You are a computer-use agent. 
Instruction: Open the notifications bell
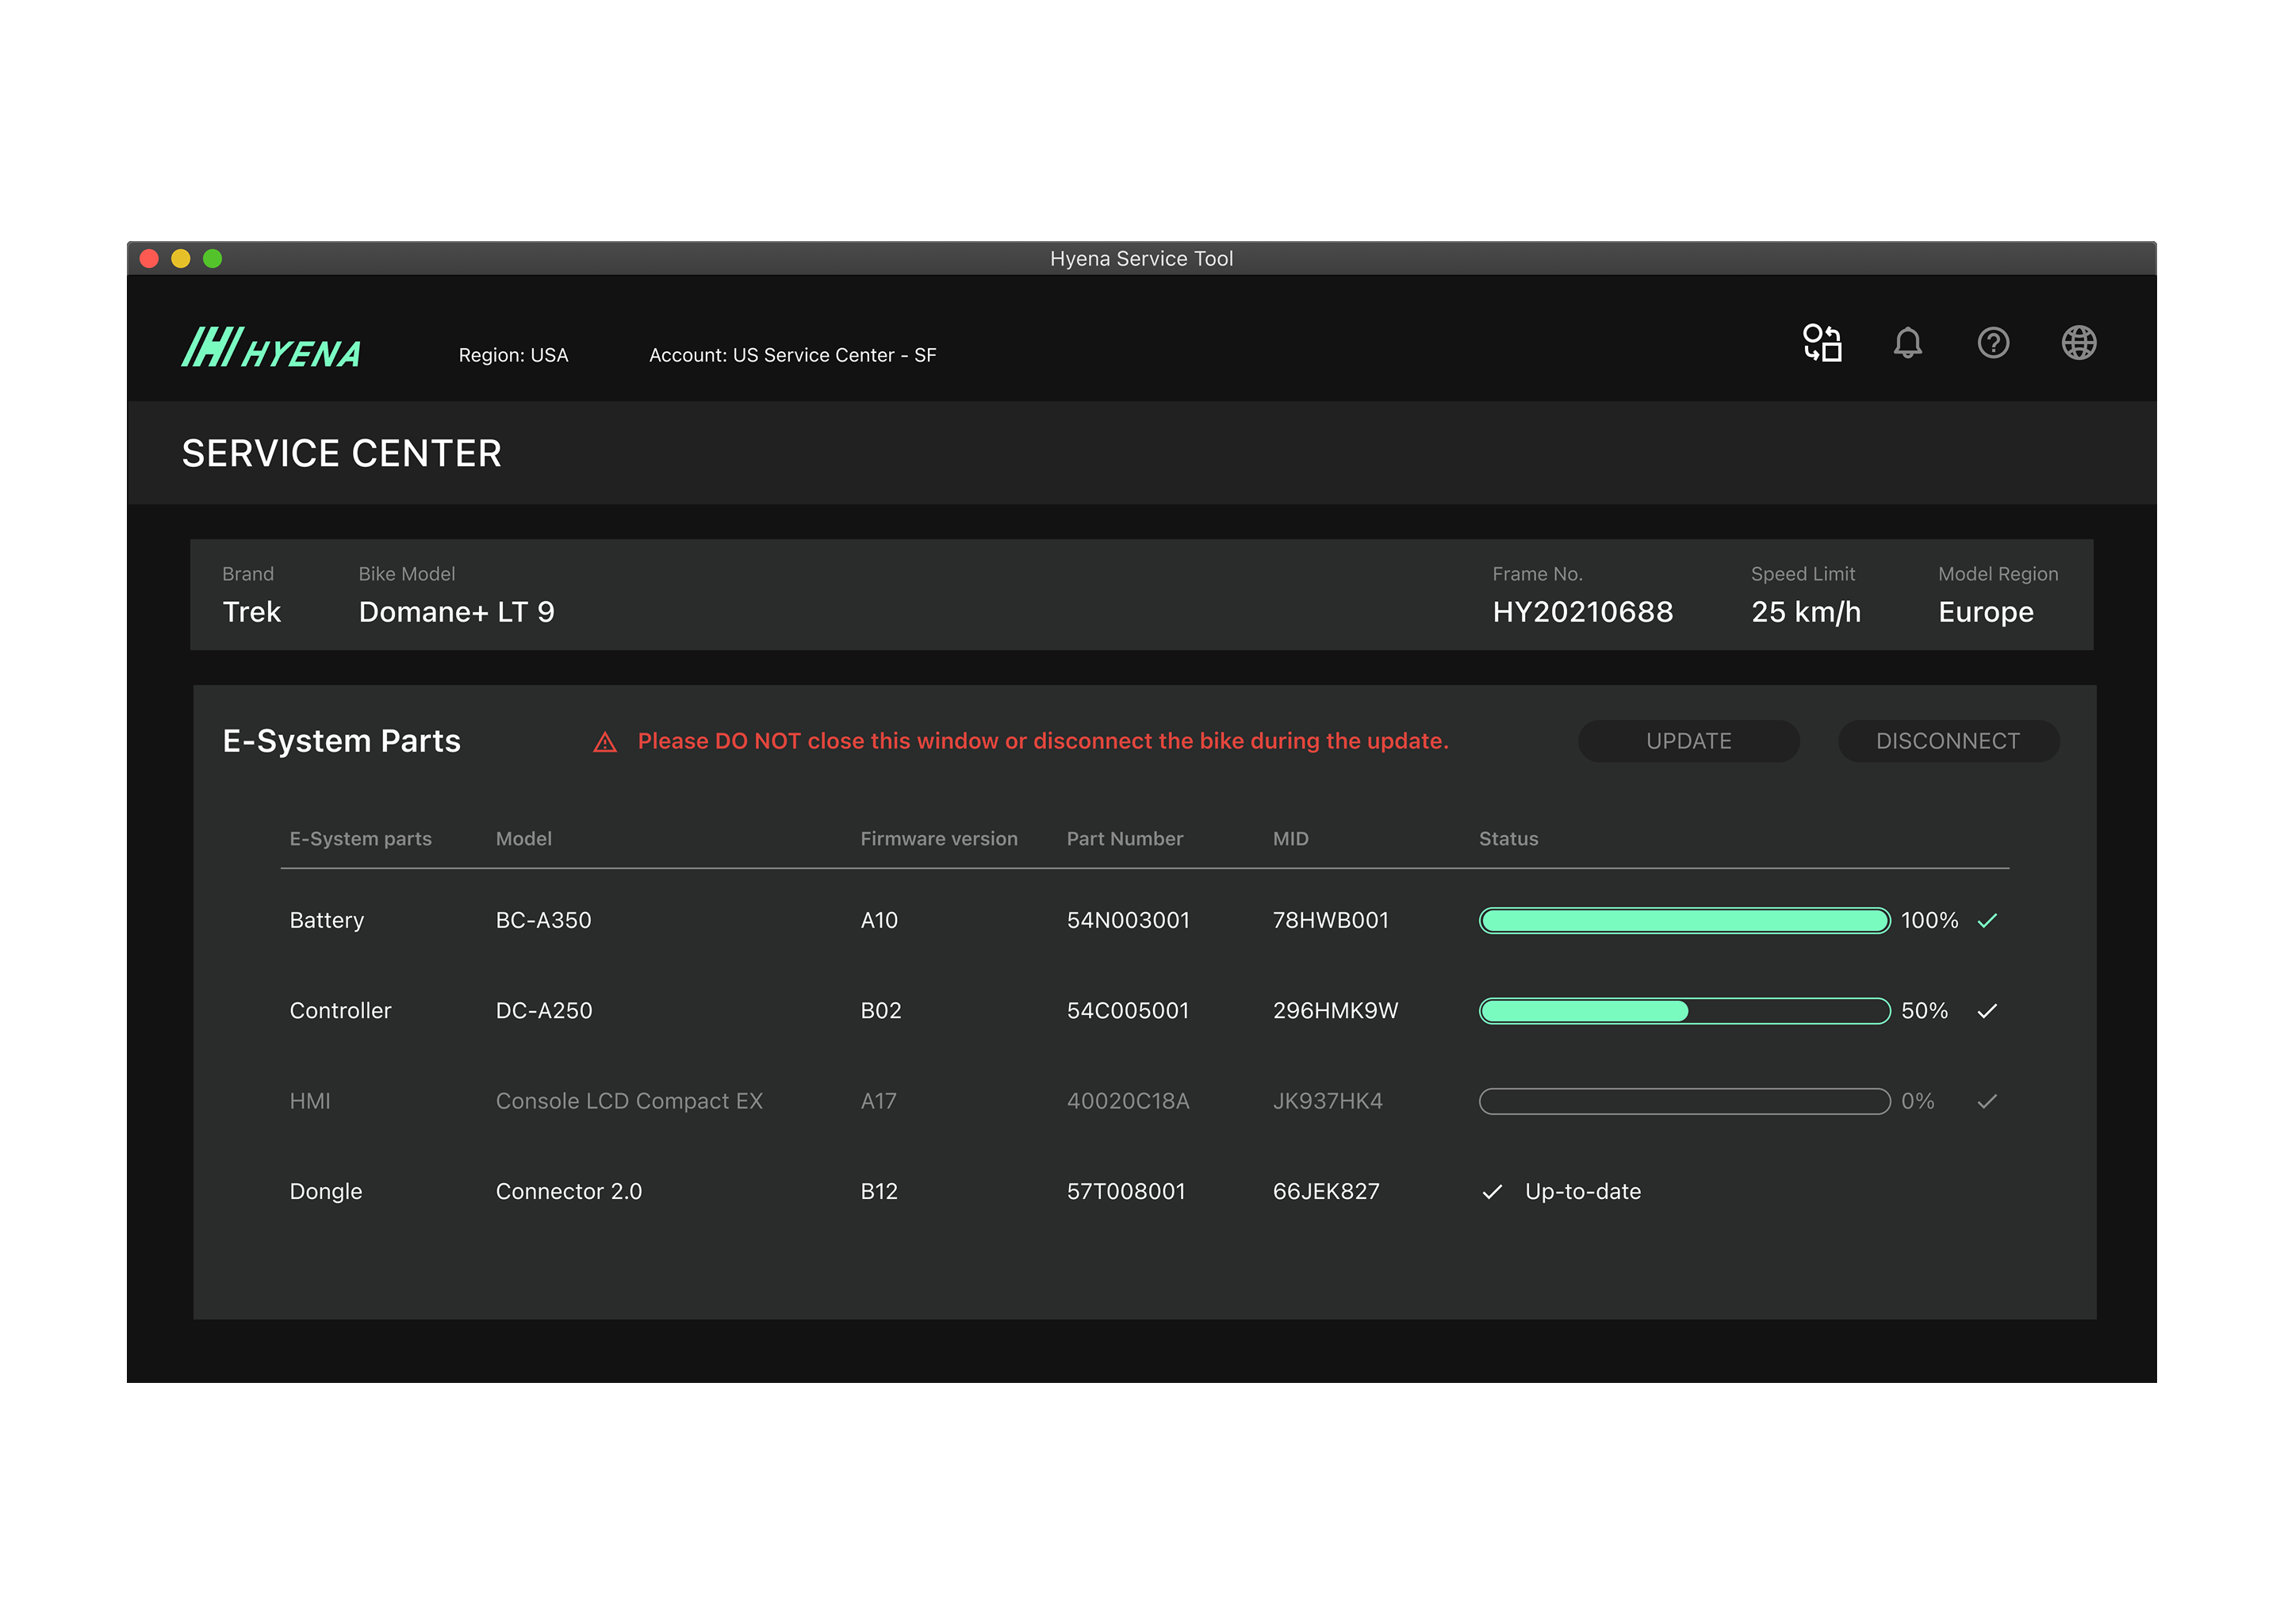(x=1907, y=343)
